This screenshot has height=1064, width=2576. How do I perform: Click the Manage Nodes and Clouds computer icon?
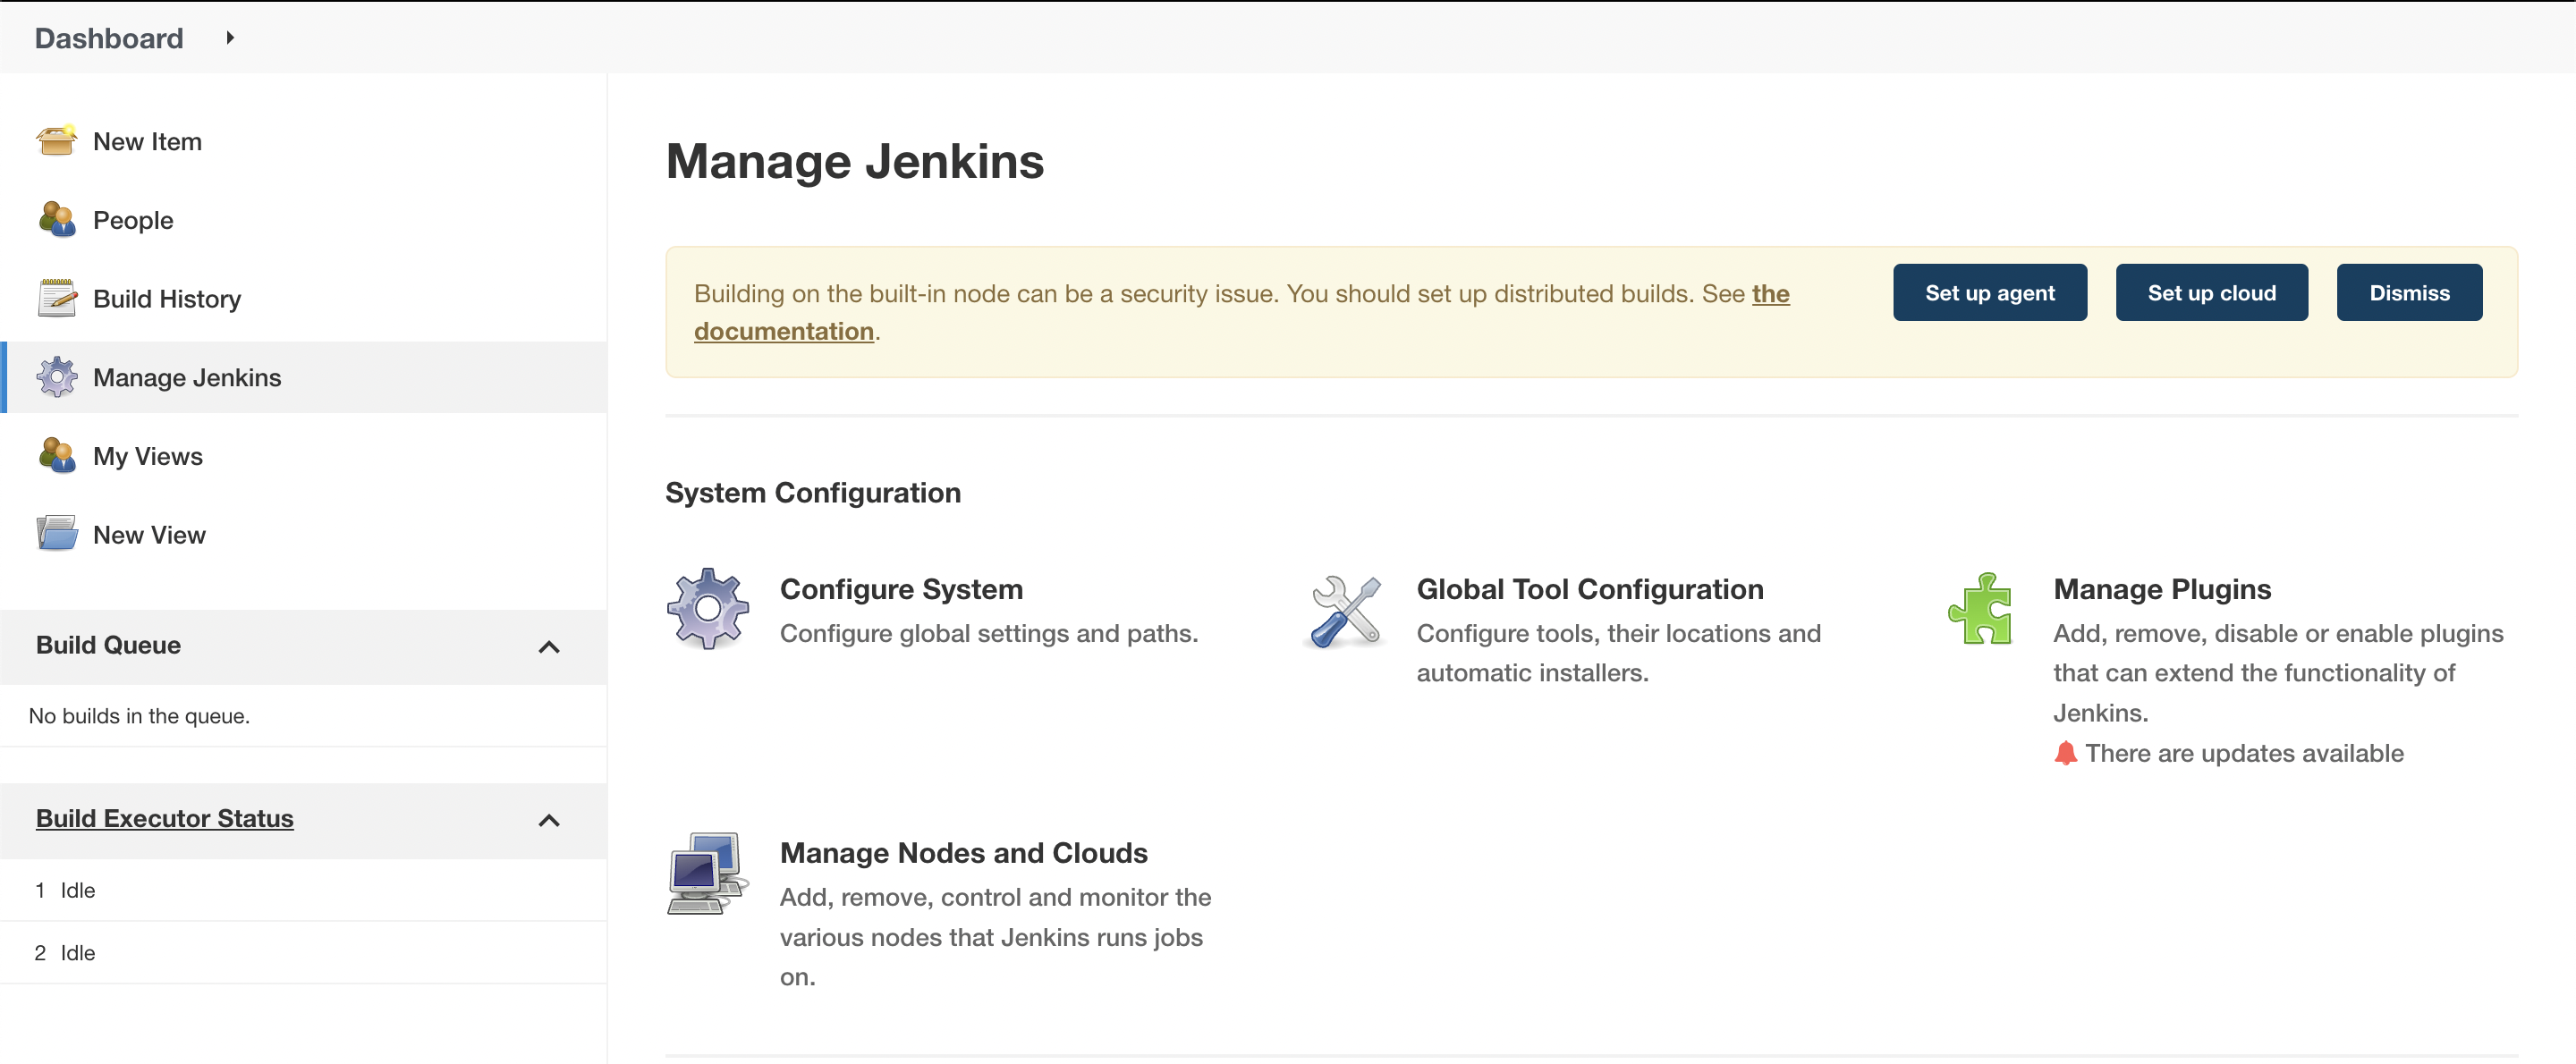point(708,873)
